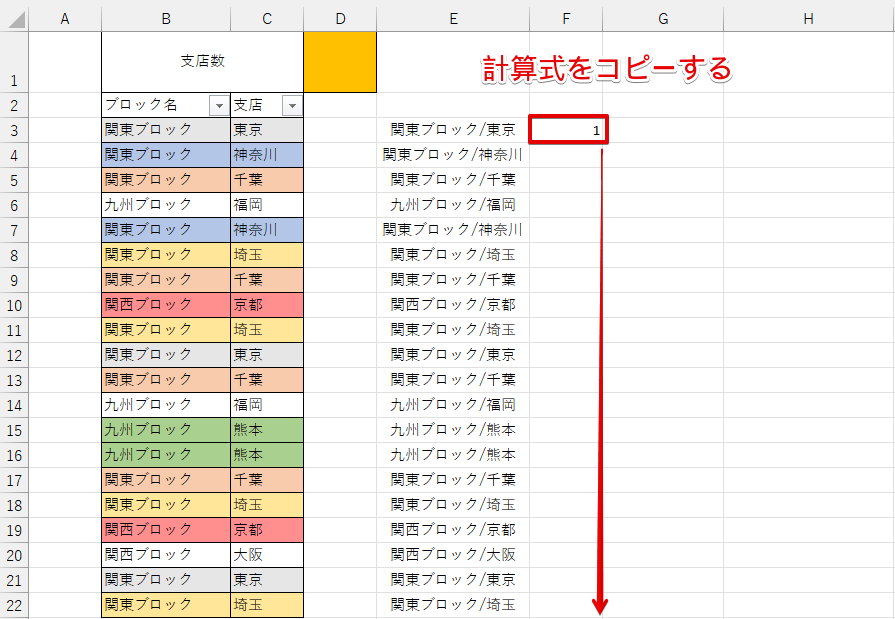Click 九州ブロック/福岡 in row 6
The width and height of the screenshot is (895, 619).
click(x=453, y=205)
